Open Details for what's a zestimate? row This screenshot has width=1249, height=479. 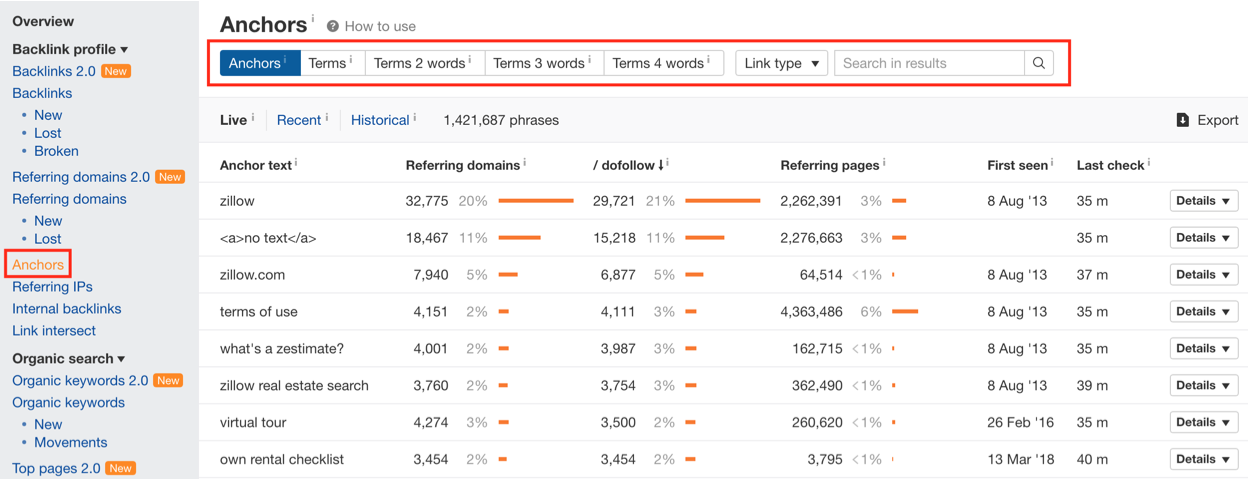1204,349
